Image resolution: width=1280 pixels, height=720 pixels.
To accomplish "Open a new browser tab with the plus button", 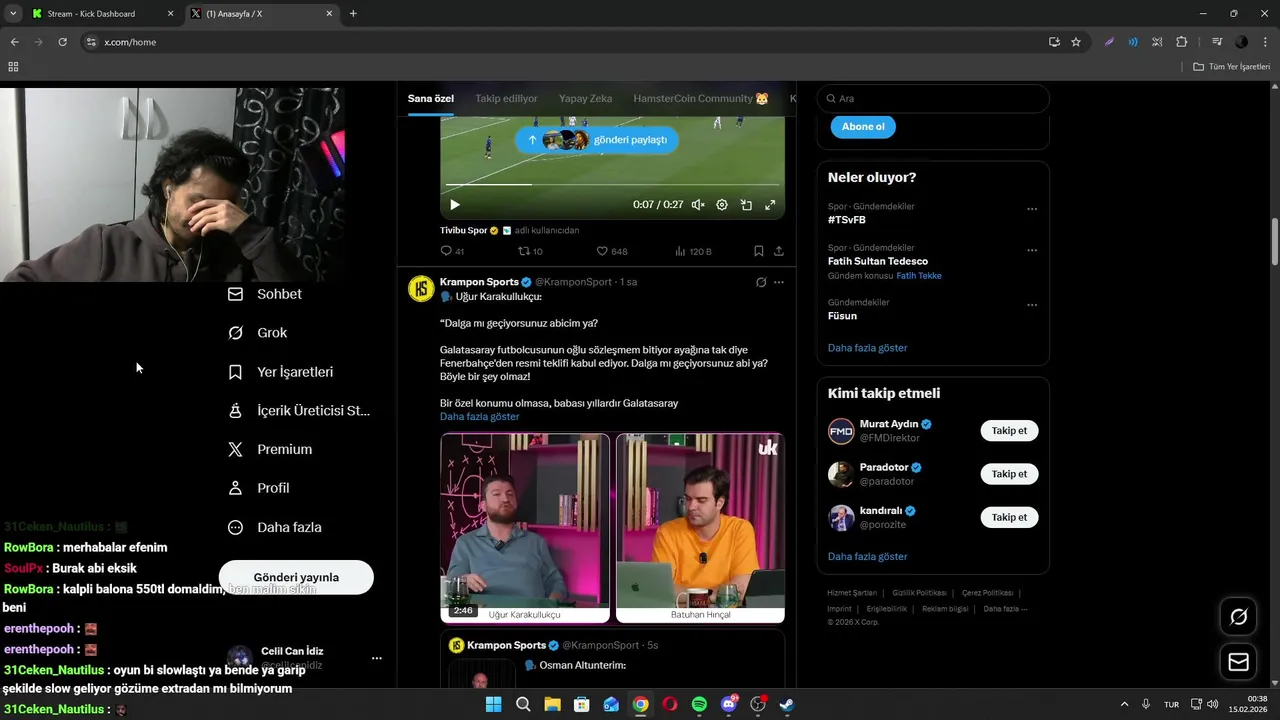I will [353, 14].
